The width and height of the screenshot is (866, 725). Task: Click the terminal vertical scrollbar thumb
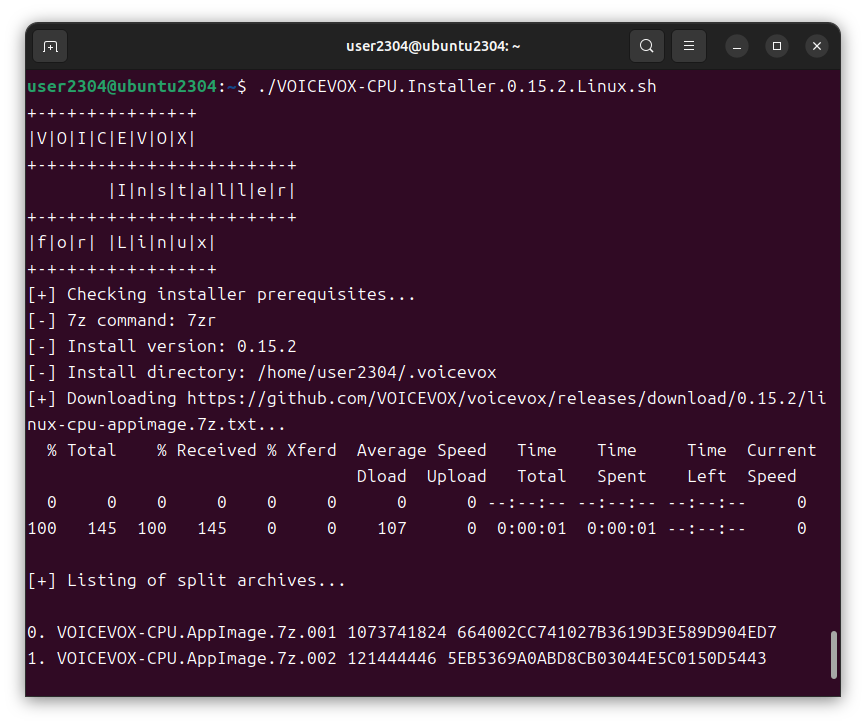833,655
